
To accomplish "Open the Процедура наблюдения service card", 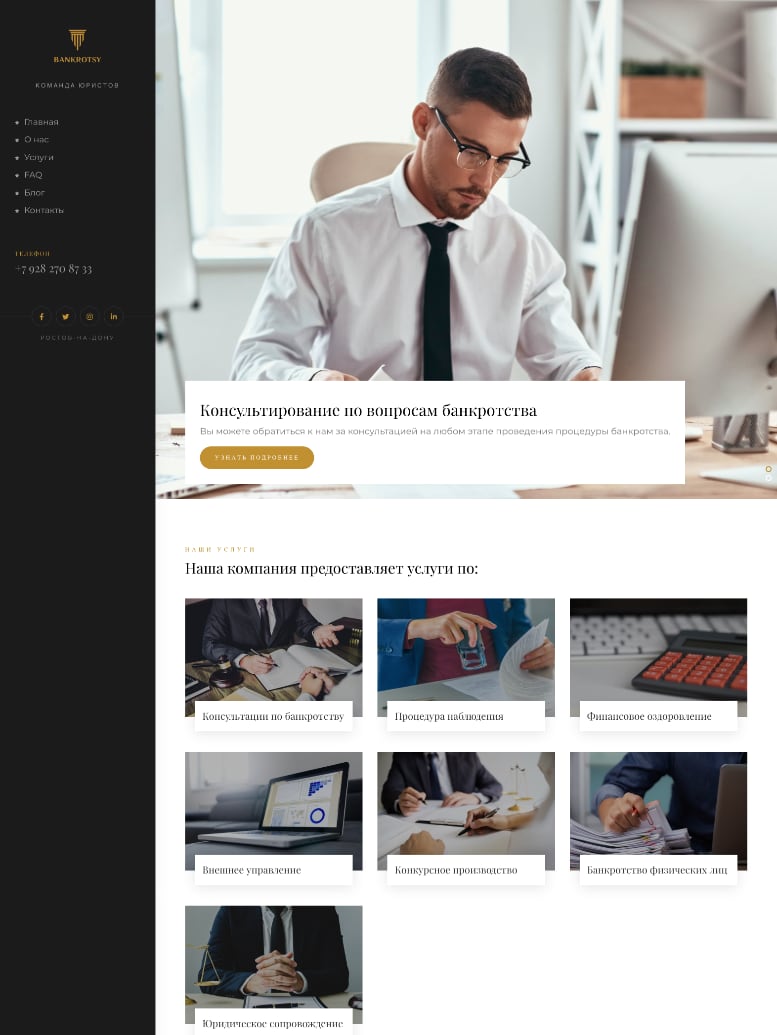I will (466, 664).
